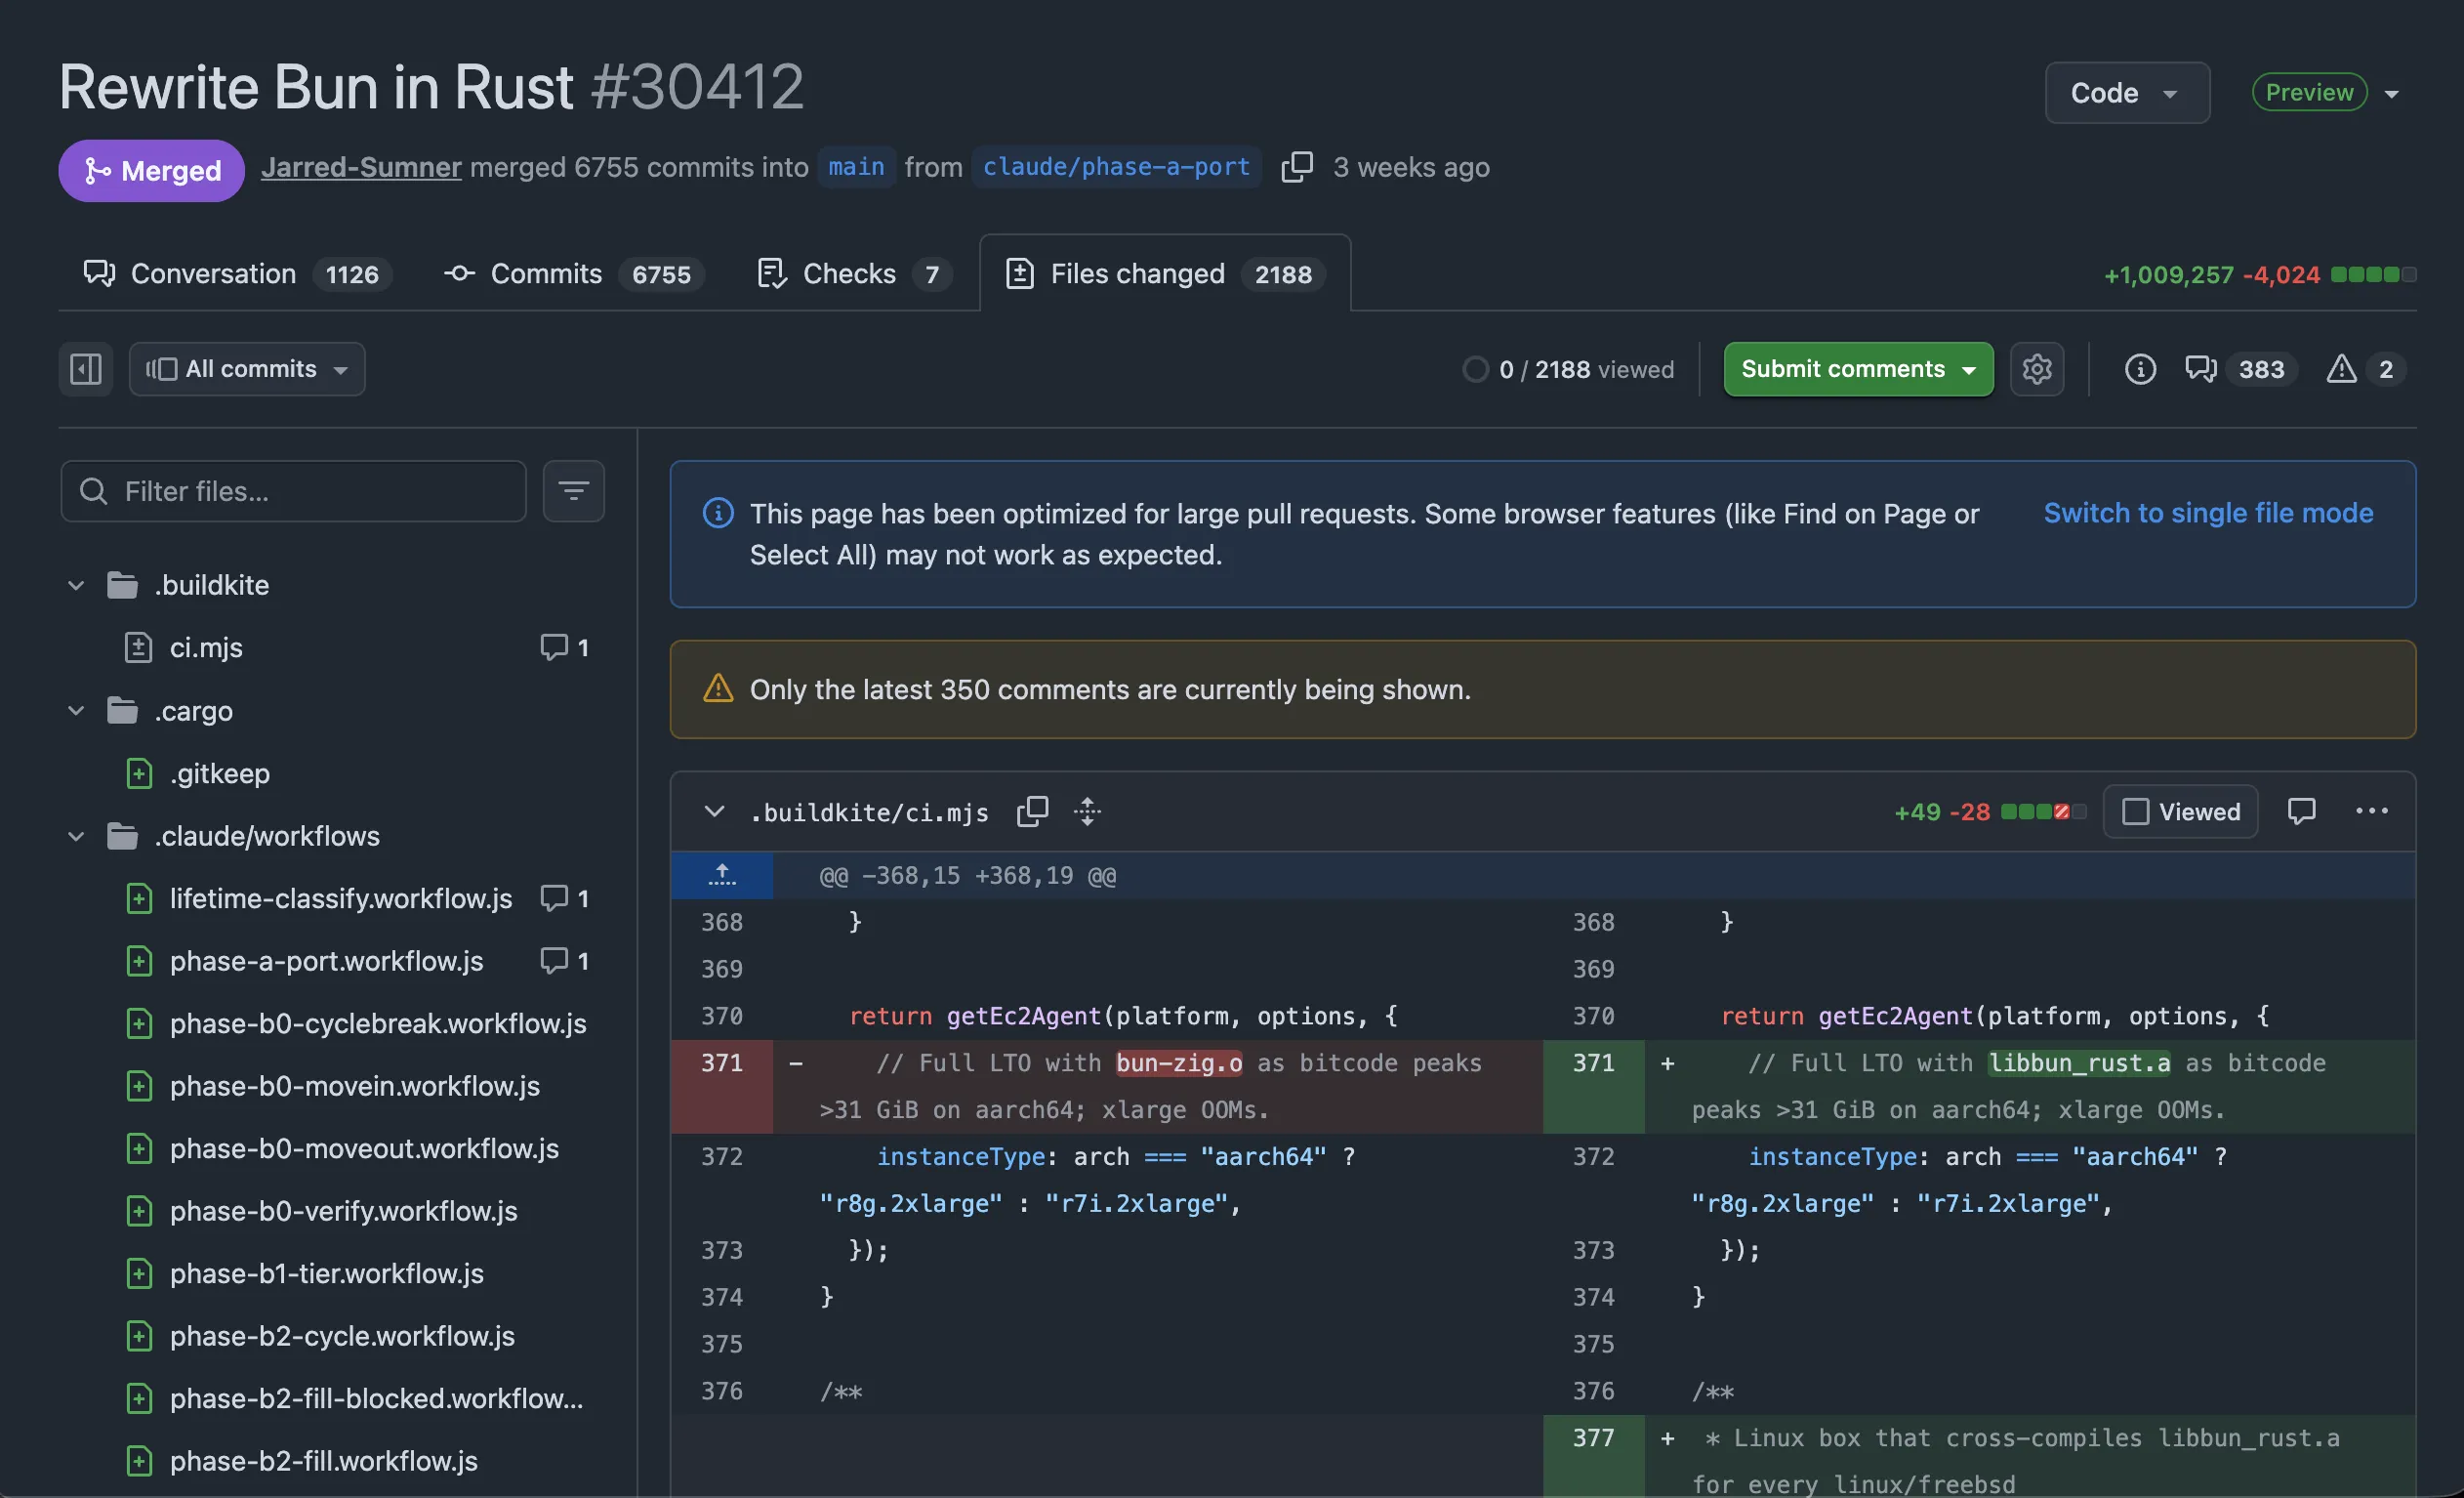Select phase-b0-cyclebreak.workflow.js file
Viewport: 2464px width, 1498px height.
[x=378, y=1023]
